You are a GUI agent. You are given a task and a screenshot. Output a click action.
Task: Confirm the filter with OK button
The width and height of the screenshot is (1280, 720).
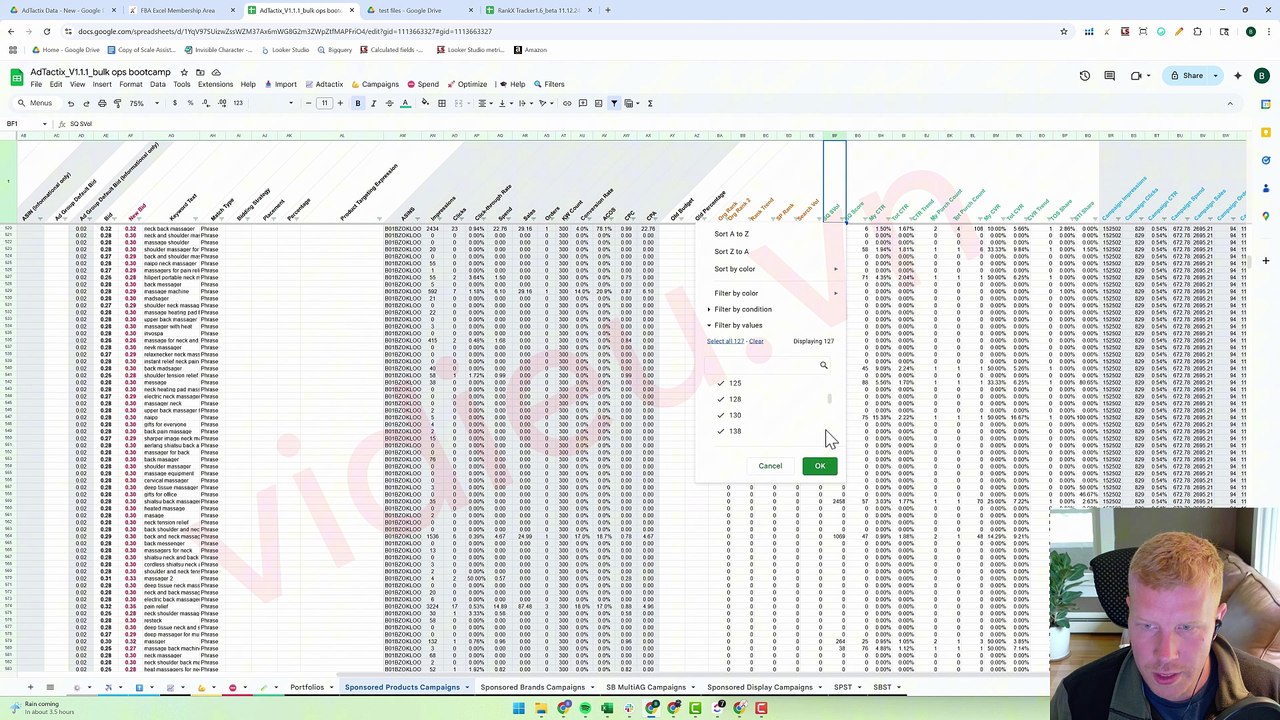click(820, 466)
